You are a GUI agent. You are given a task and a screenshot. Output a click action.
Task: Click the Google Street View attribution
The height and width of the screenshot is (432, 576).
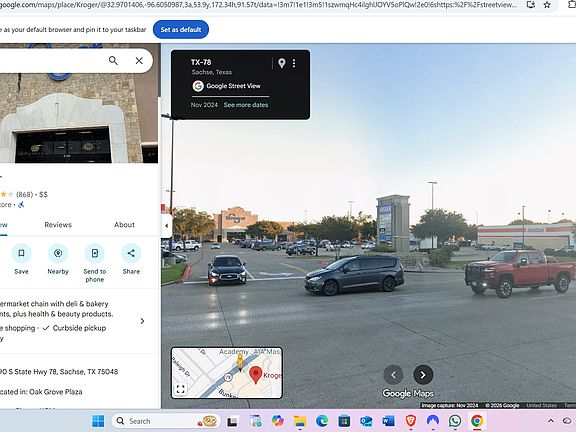226,86
